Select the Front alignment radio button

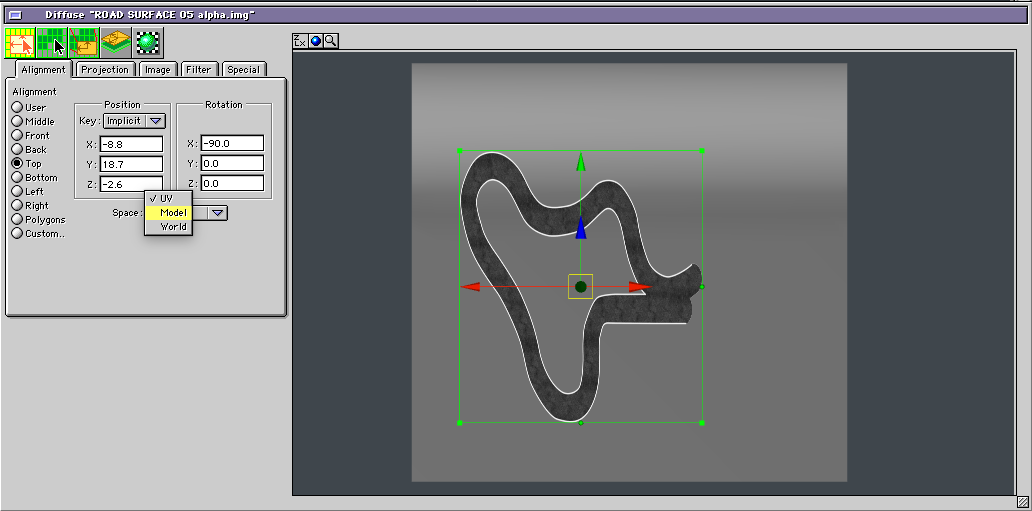tap(17, 135)
